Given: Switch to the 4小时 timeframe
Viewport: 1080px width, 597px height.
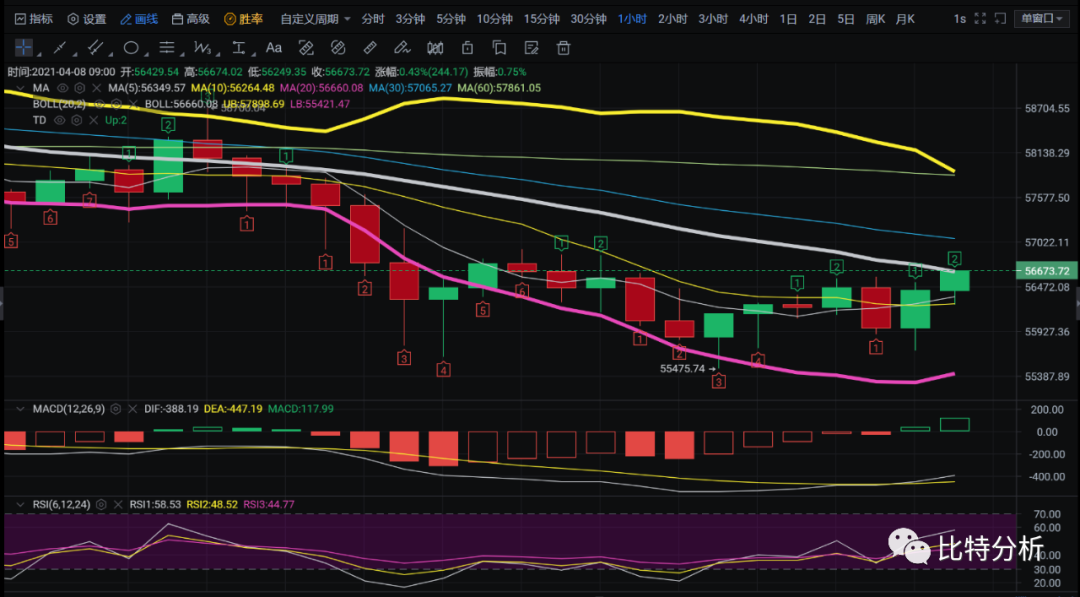Looking at the screenshot, I should [753, 19].
